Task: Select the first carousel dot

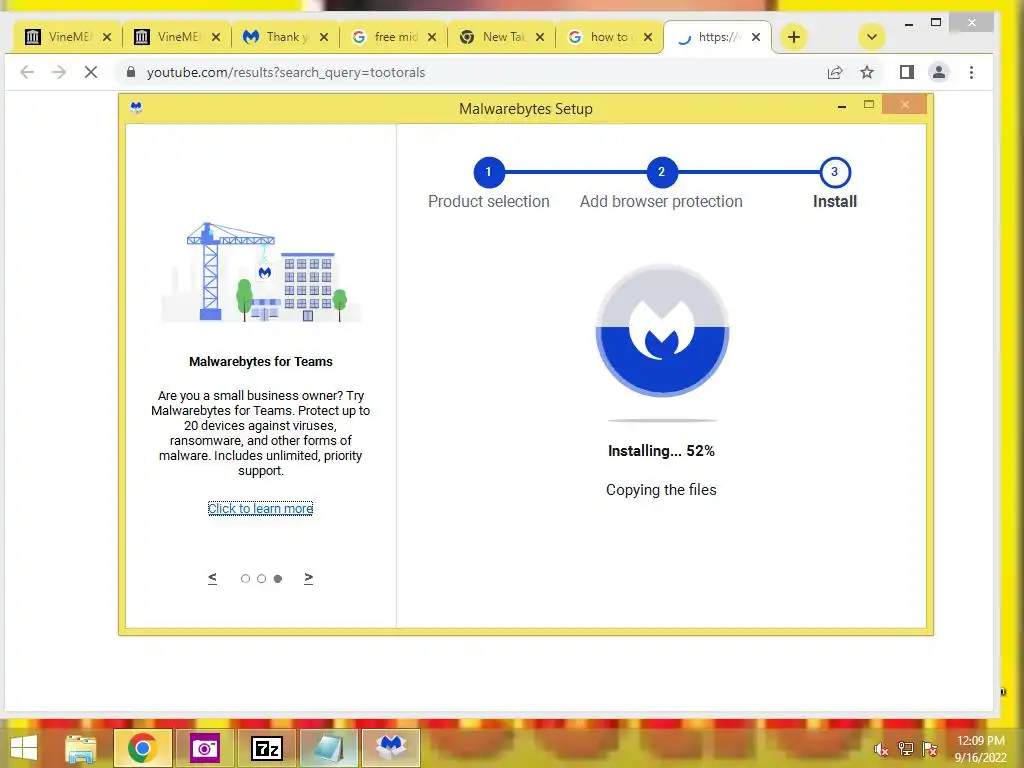Action: [245, 579]
